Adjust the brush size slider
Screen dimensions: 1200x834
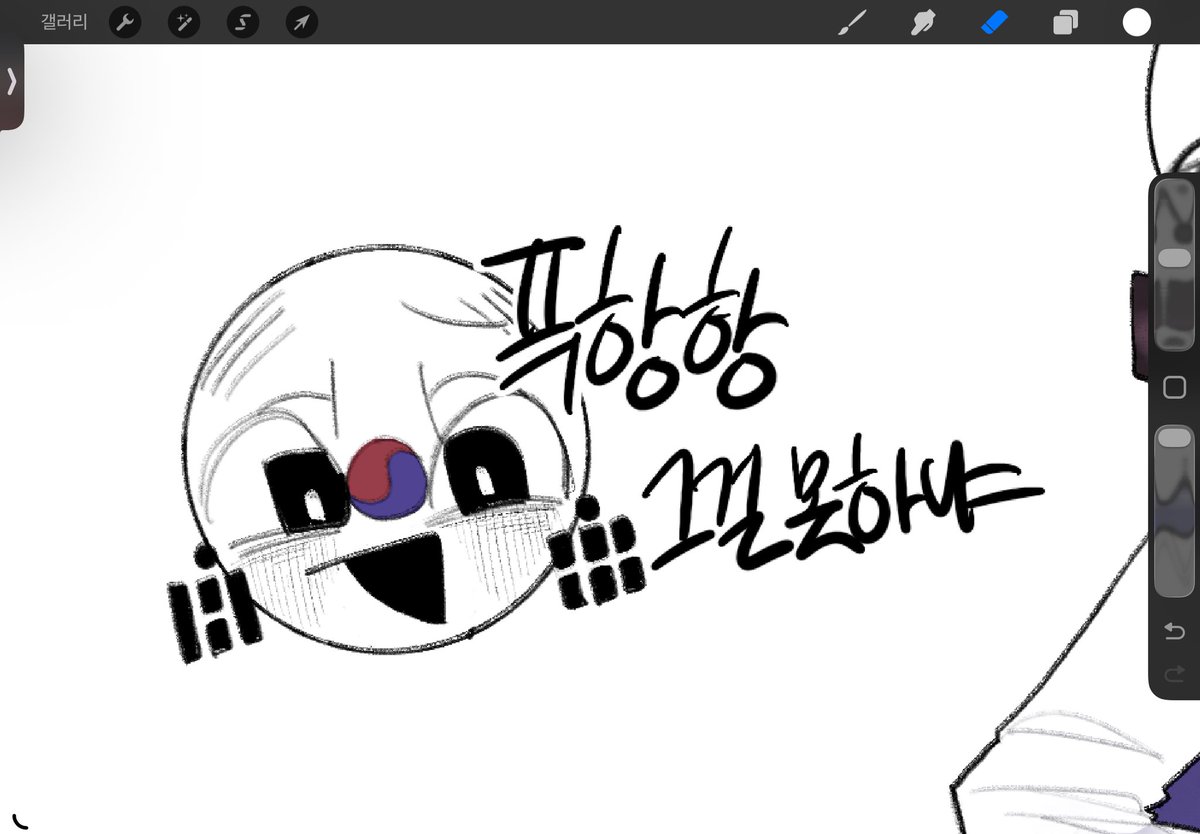tap(1174, 267)
